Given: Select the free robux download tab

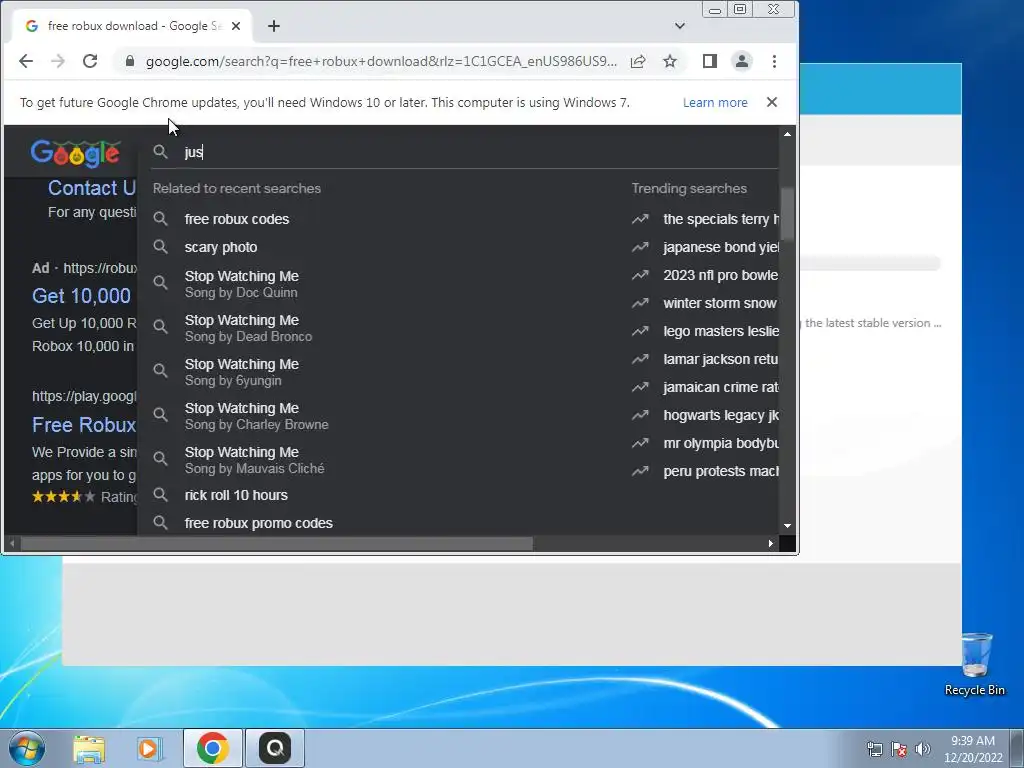Looking at the screenshot, I should point(133,26).
